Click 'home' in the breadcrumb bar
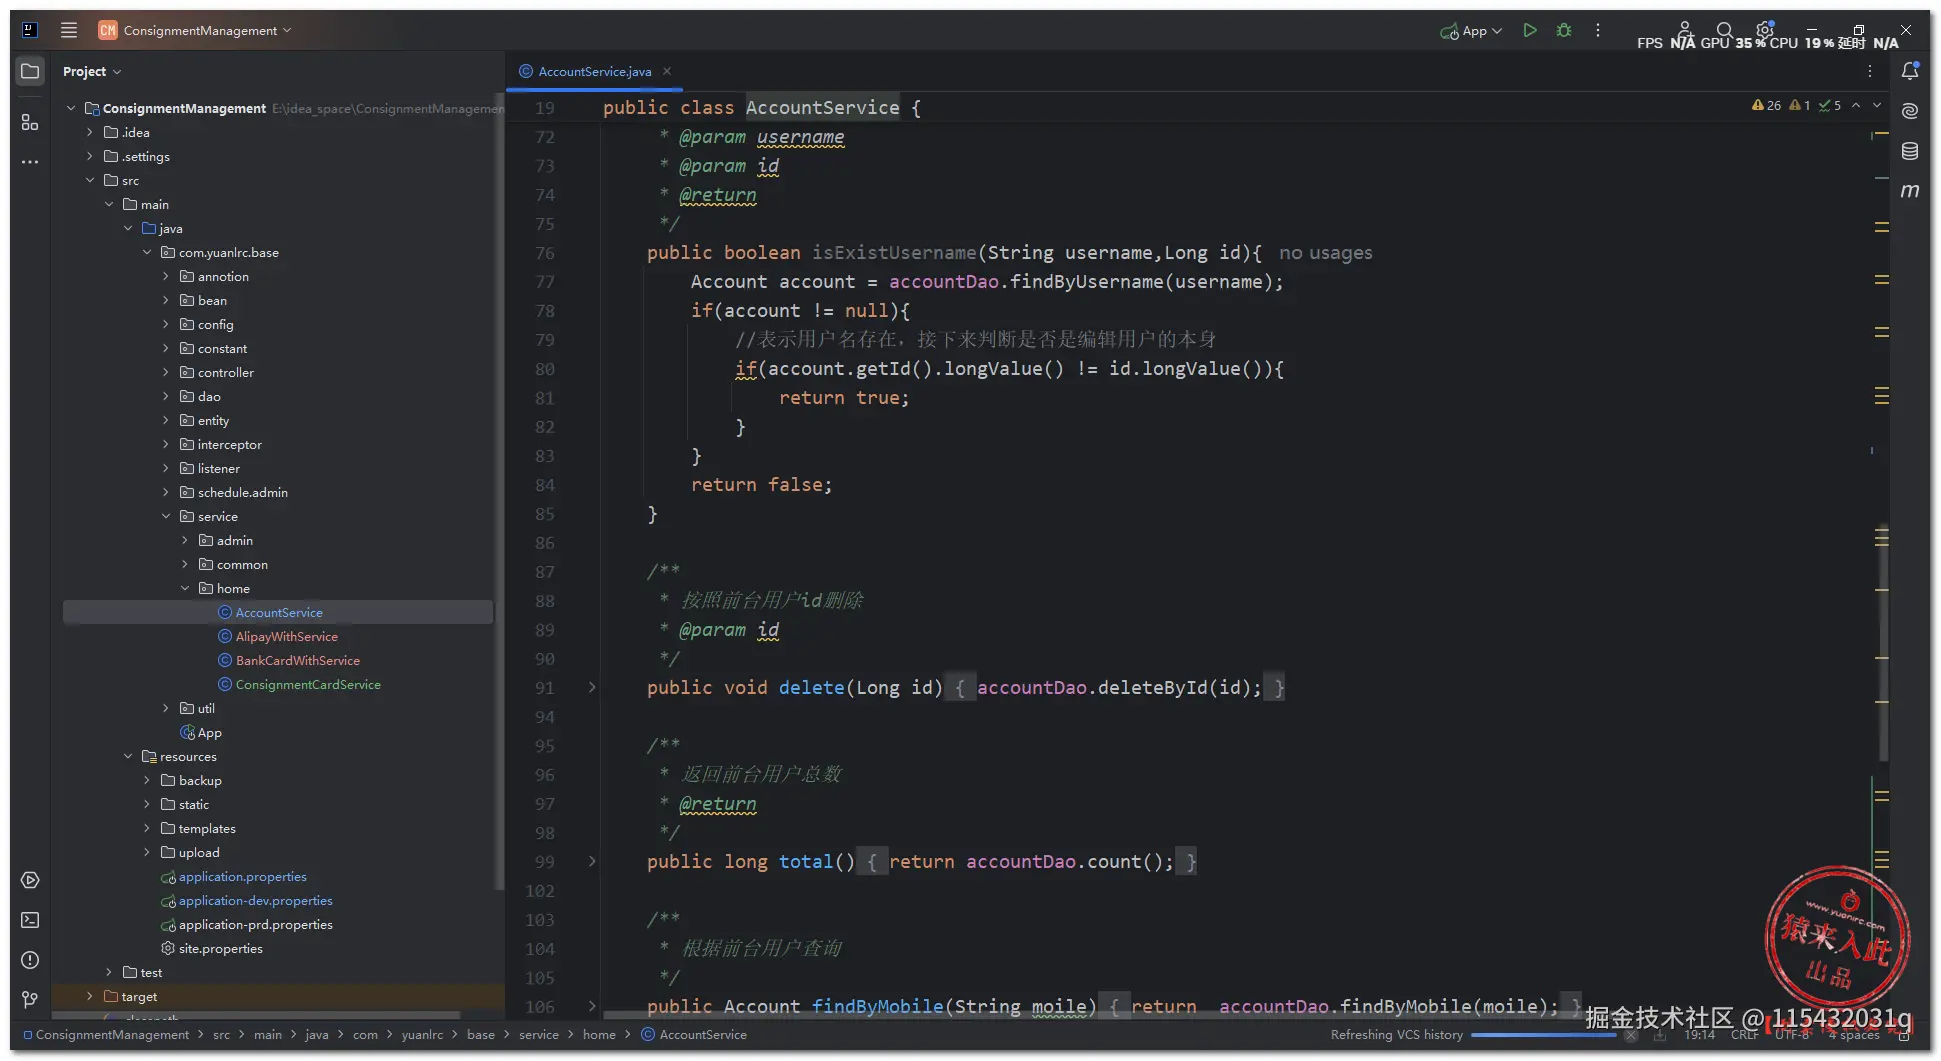This screenshot has height=1061, width=1941. click(x=599, y=1034)
